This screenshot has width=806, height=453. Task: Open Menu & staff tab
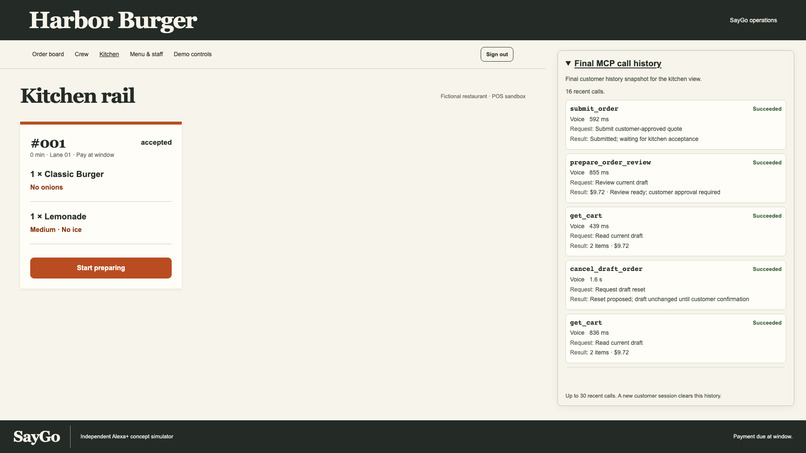pos(146,54)
